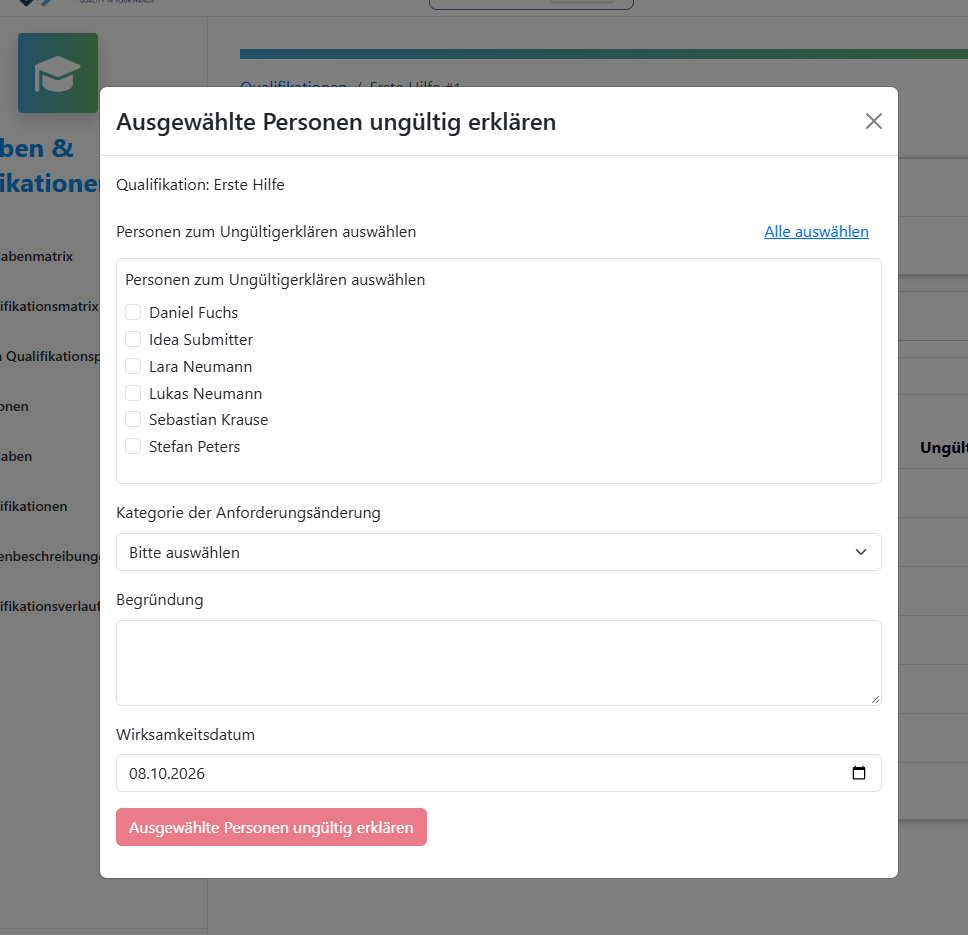This screenshot has height=935, width=968.
Task: Check the Daniel Fuchs checkbox
Action: click(x=133, y=312)
